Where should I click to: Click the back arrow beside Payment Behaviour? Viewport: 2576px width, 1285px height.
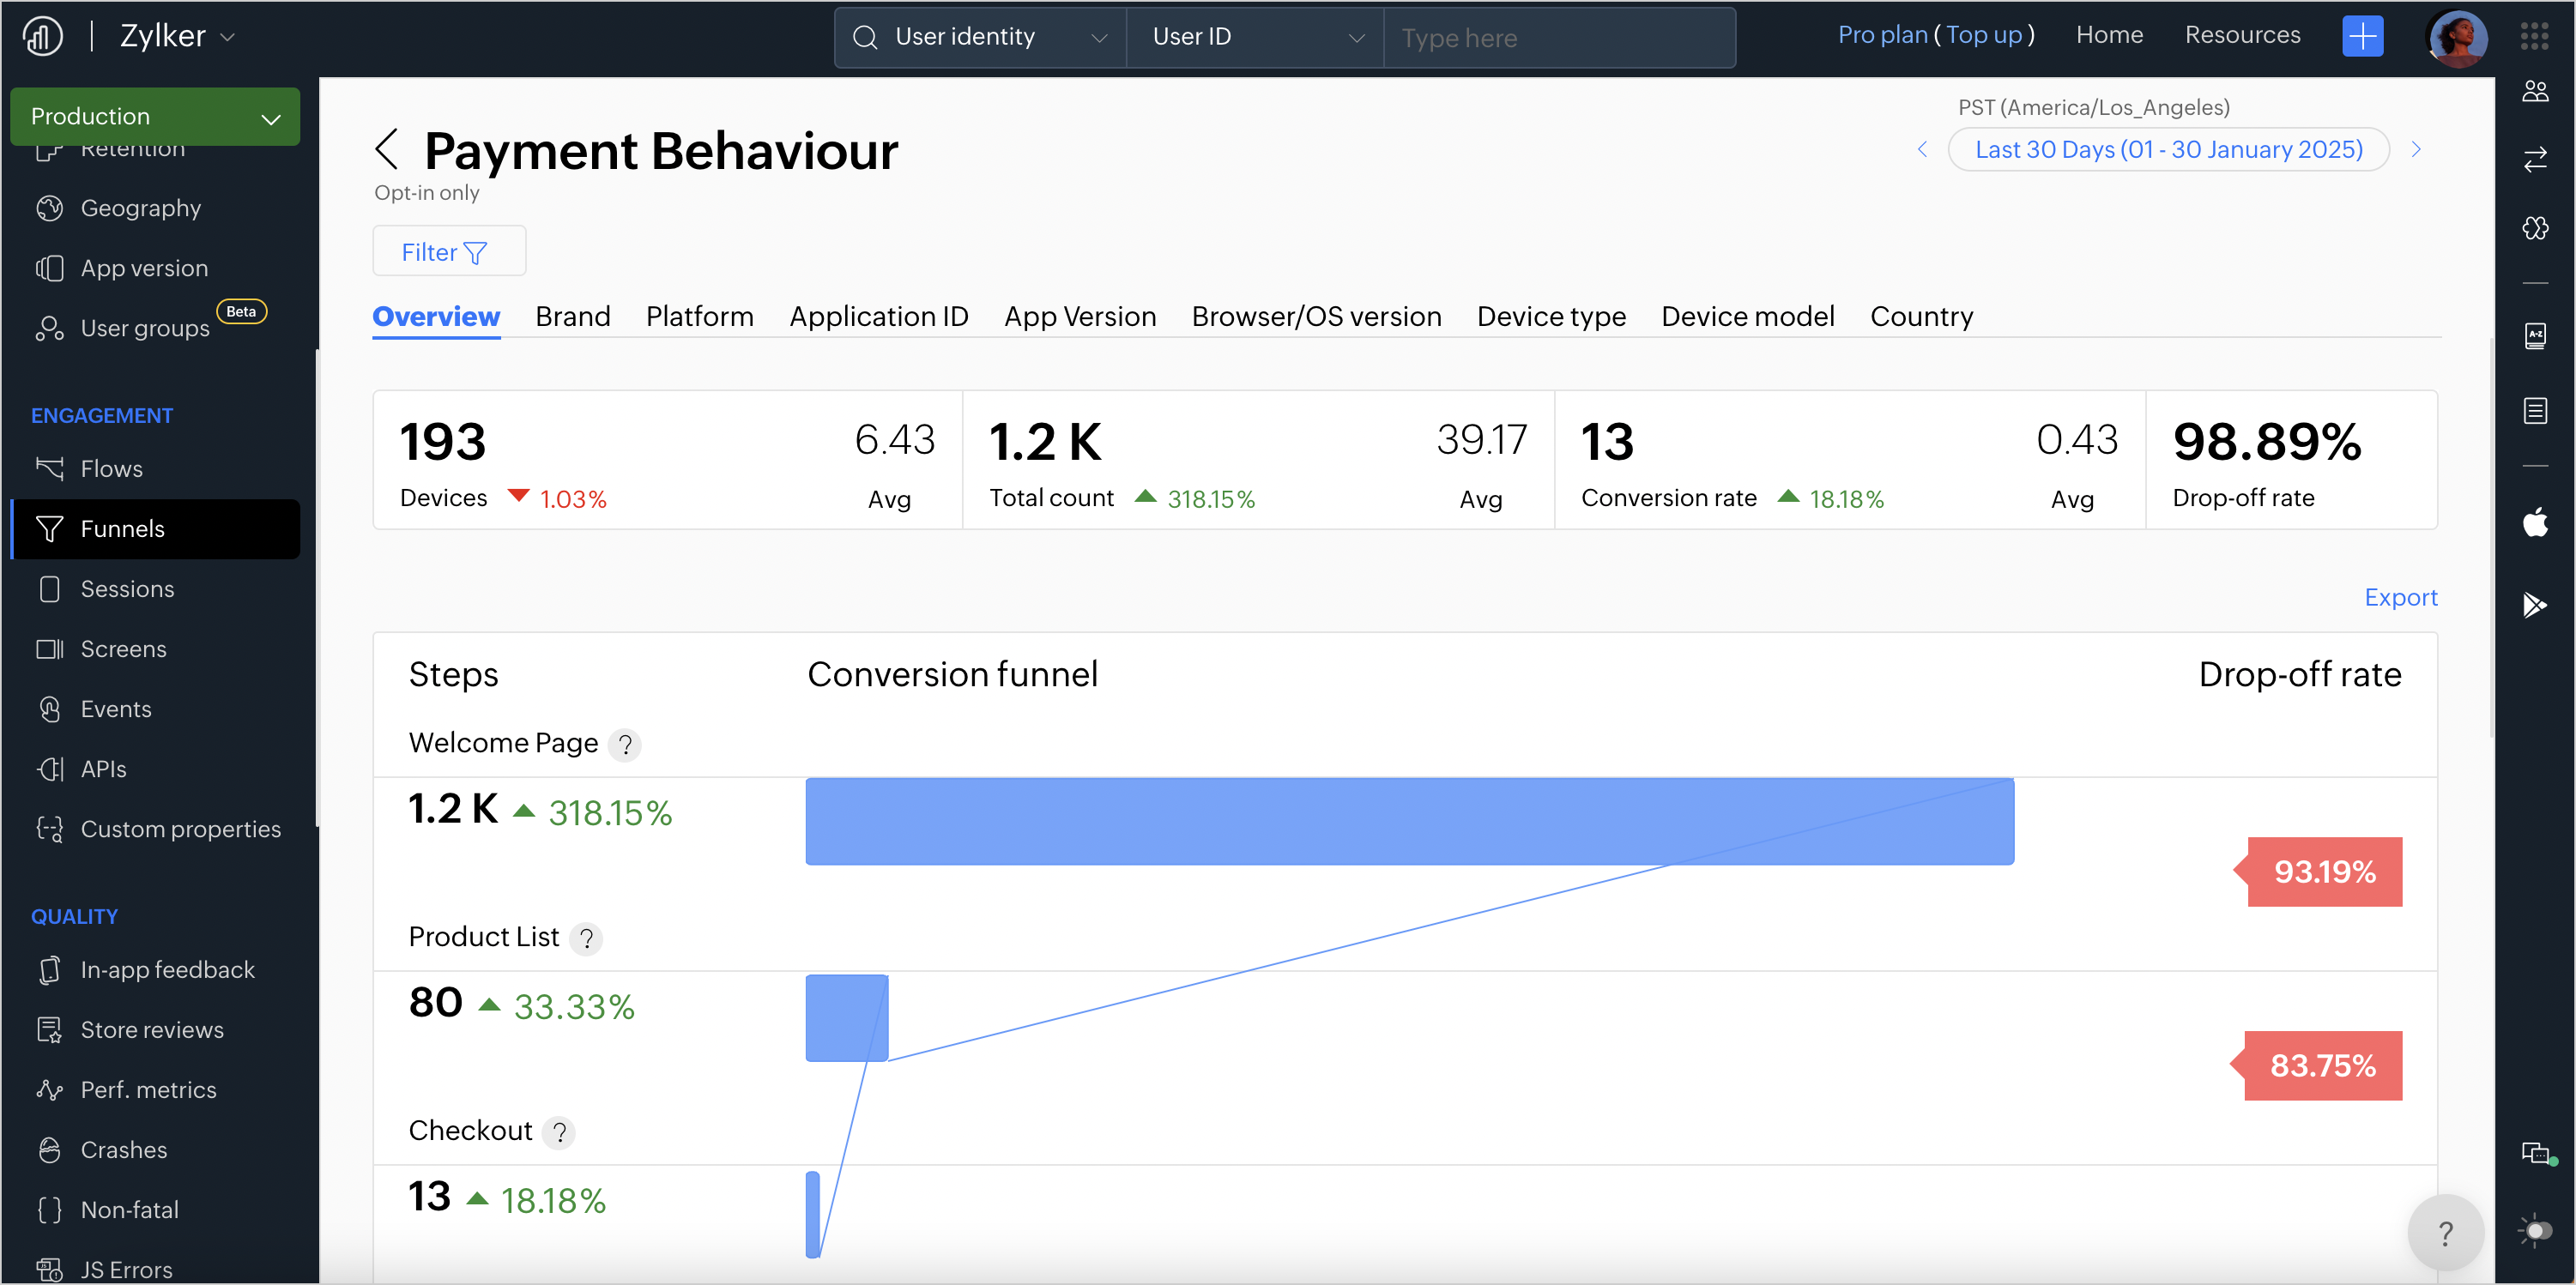point(387,150)
